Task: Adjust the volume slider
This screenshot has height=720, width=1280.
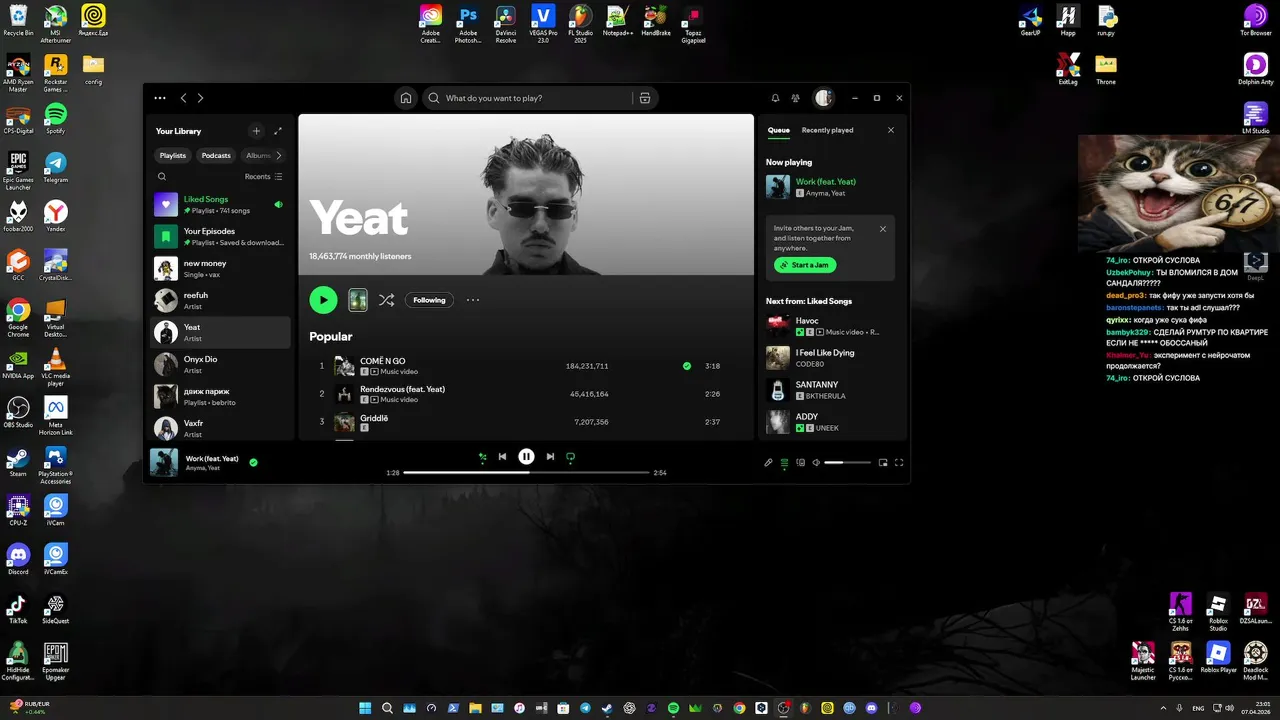Action: tap(848, 463)
